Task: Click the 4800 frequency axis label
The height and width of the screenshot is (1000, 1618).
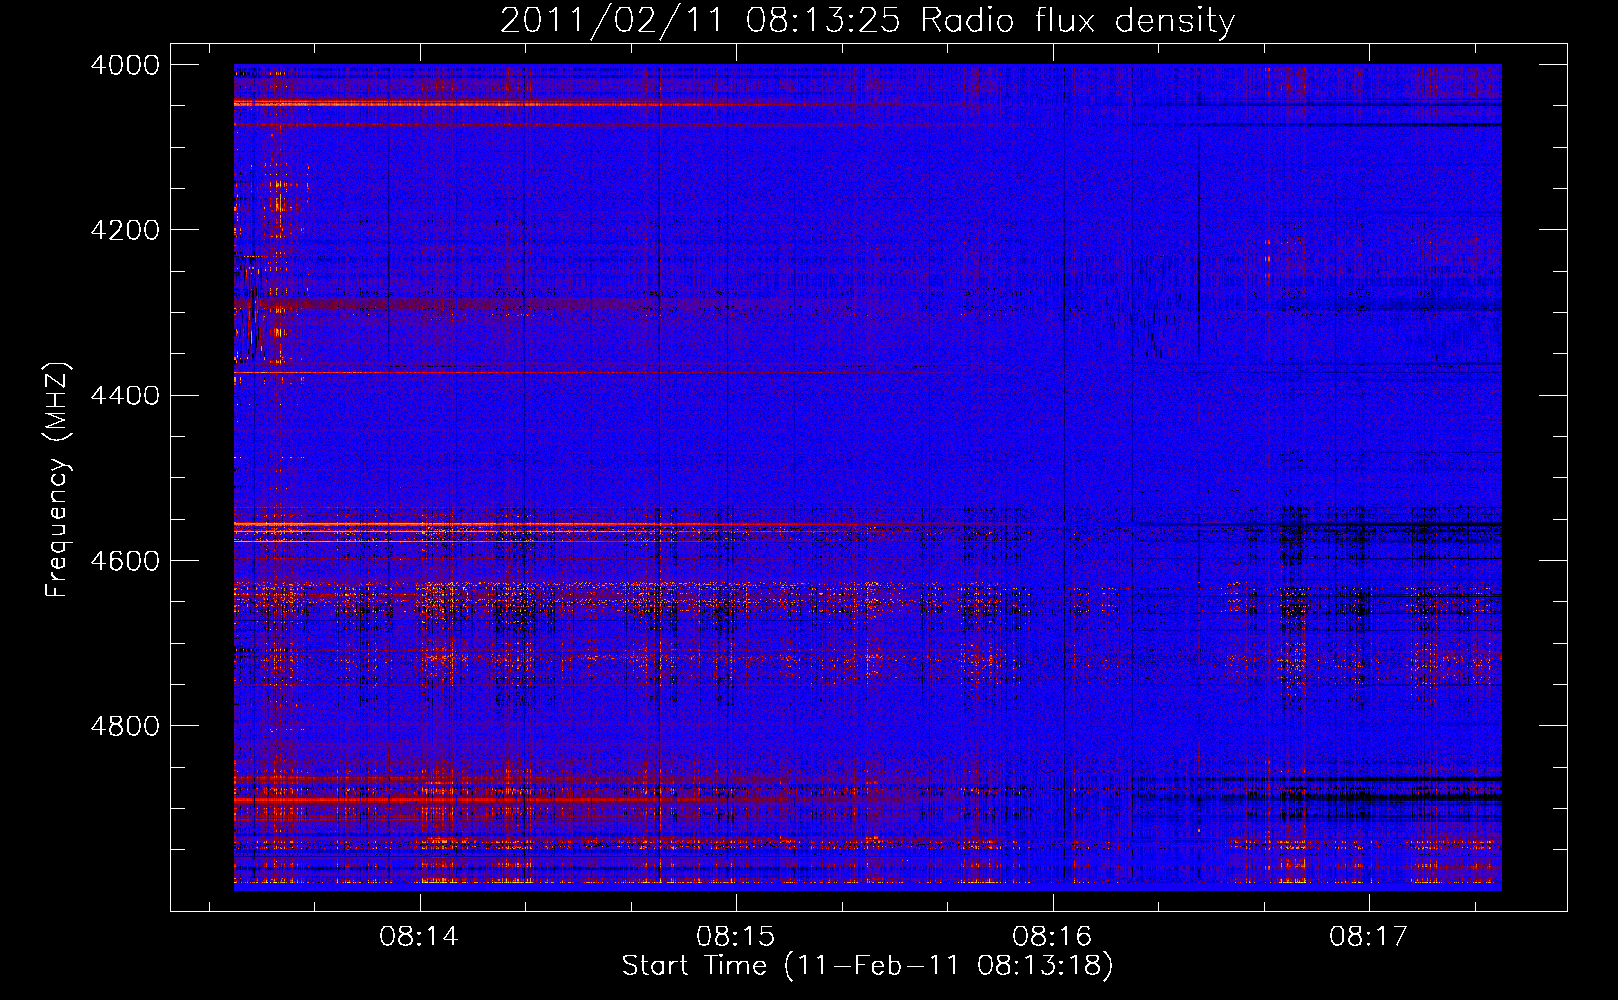Action: 125,726
